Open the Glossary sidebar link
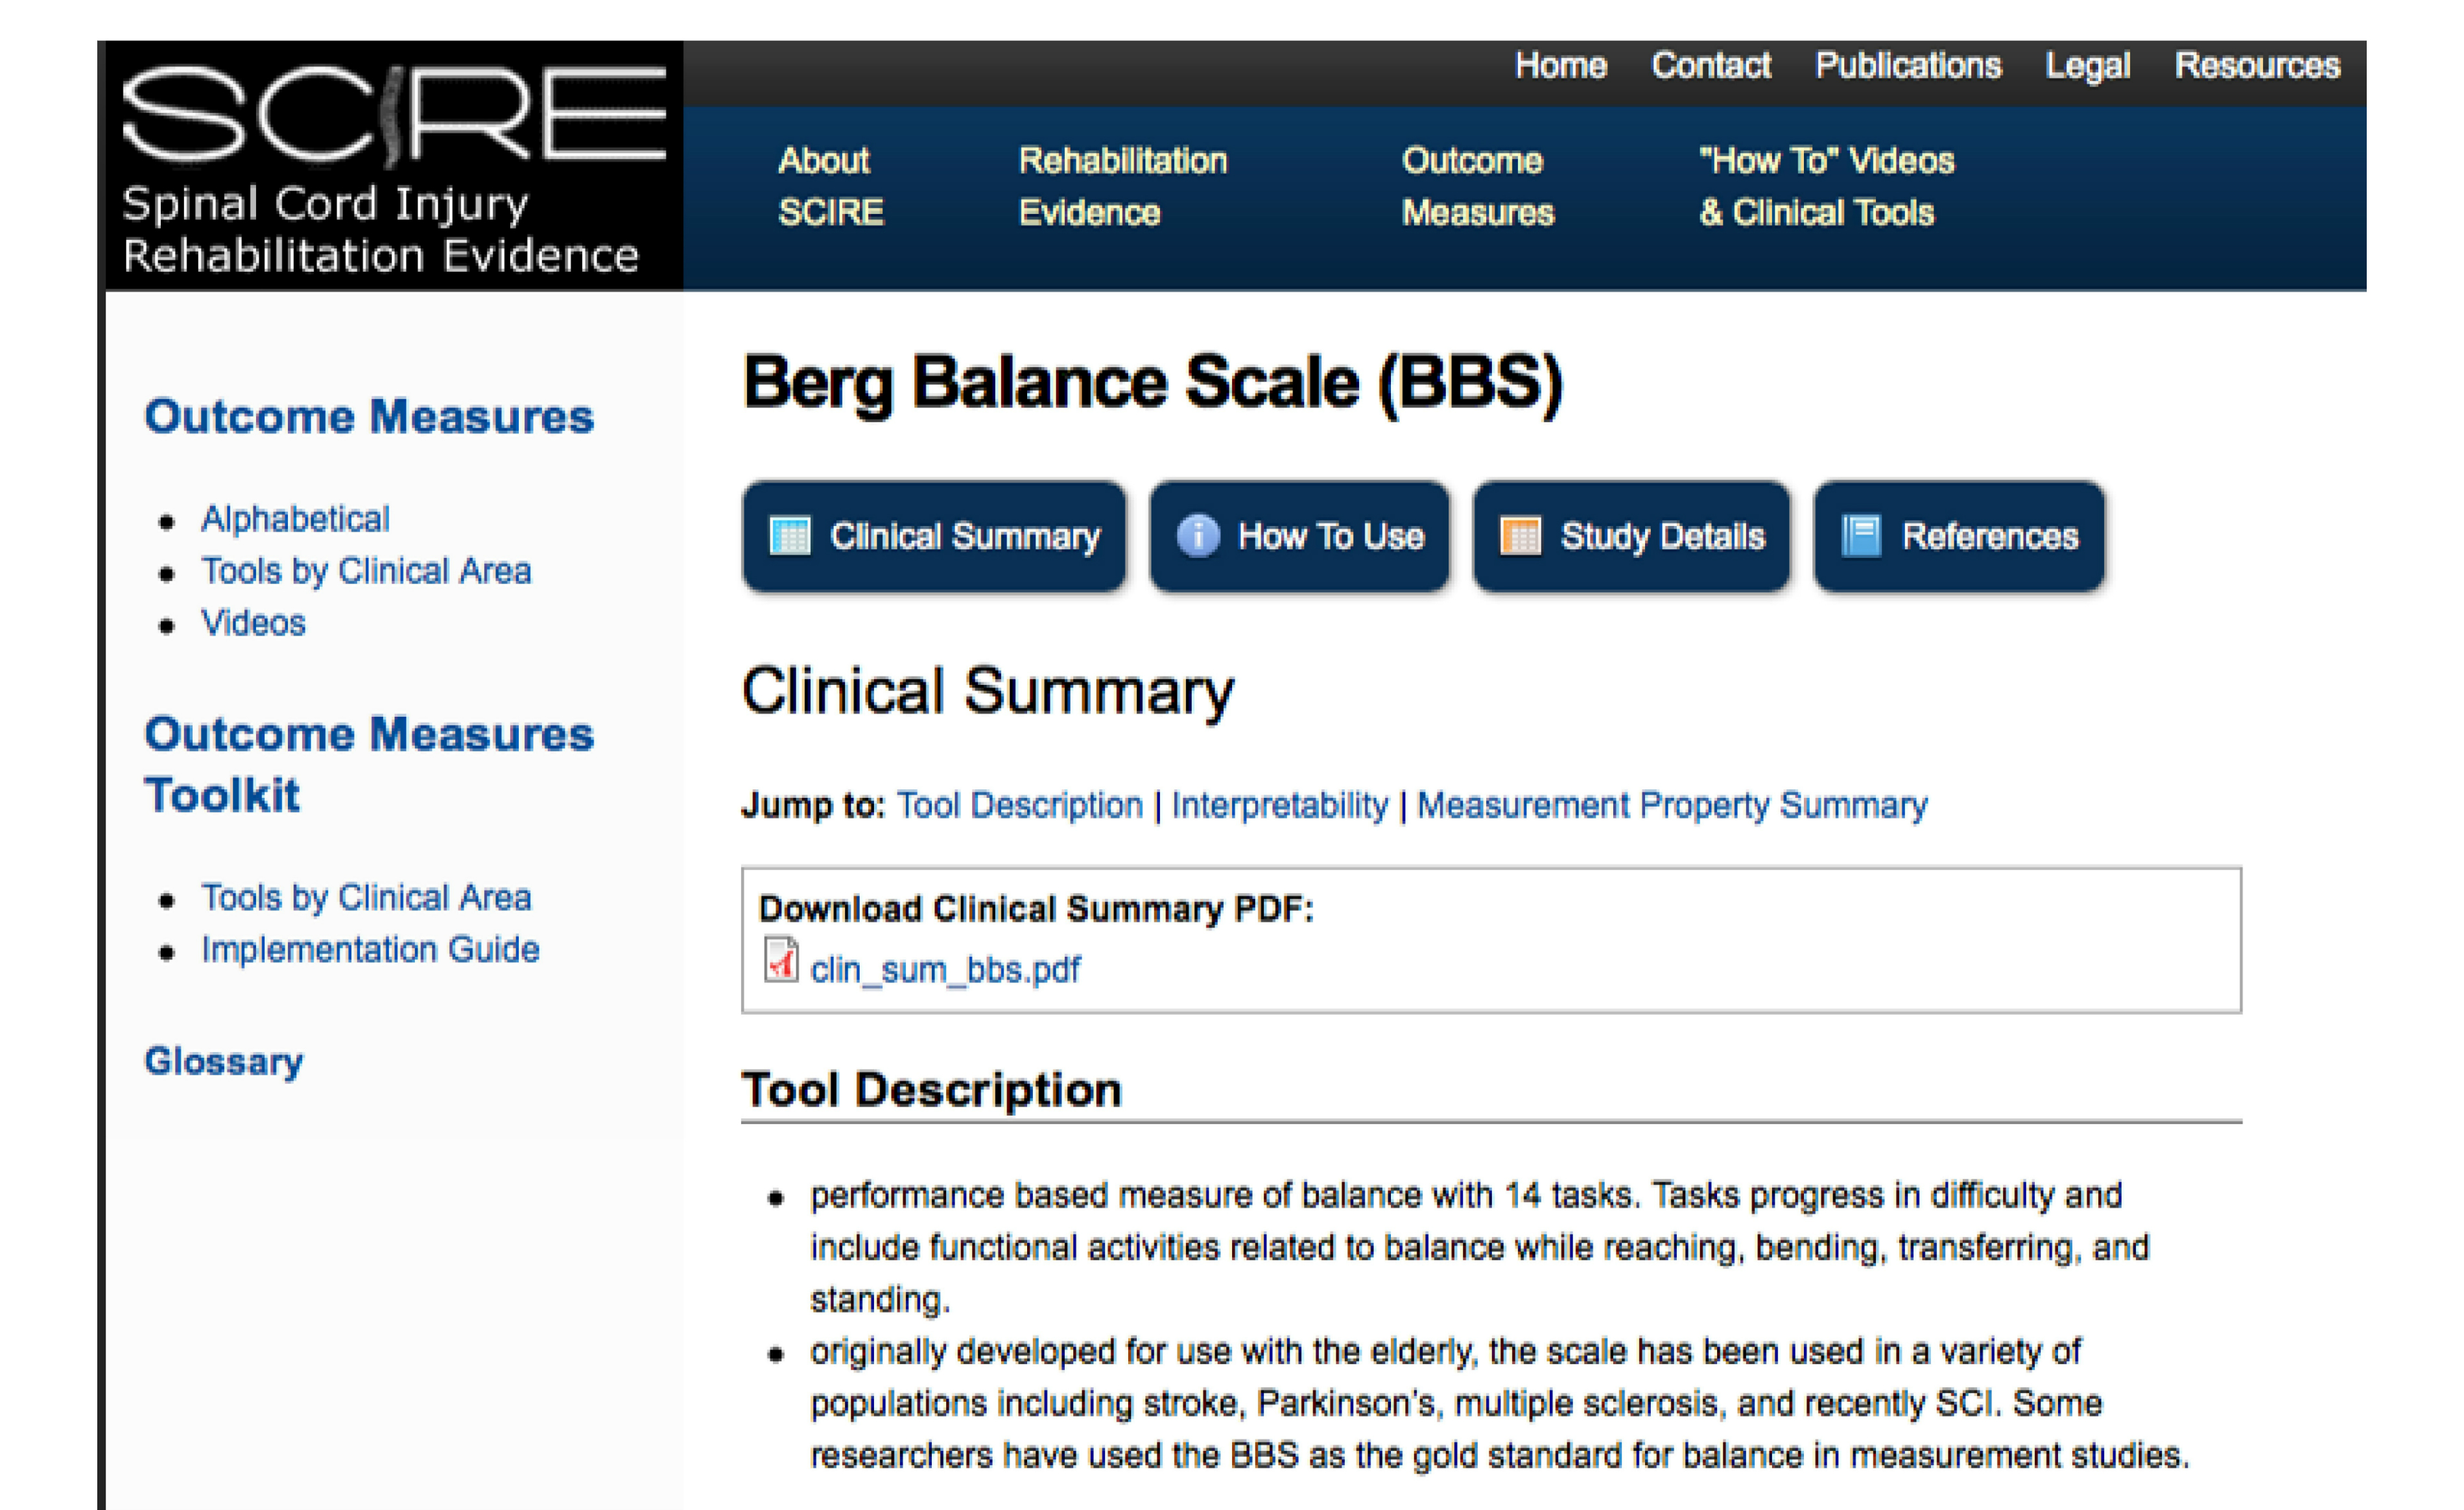Viewport: 2464px width, 1510px height. click(x=223, y=1061)
